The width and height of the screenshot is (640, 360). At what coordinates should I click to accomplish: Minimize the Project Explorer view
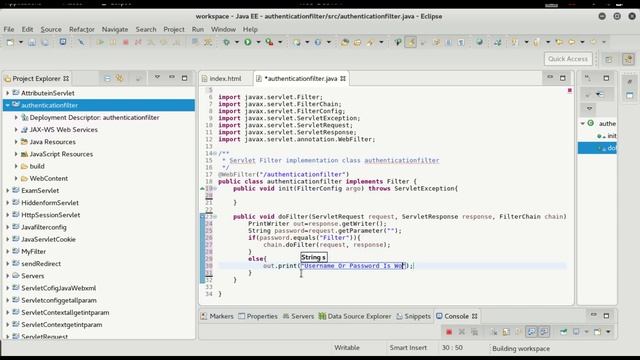172,78
